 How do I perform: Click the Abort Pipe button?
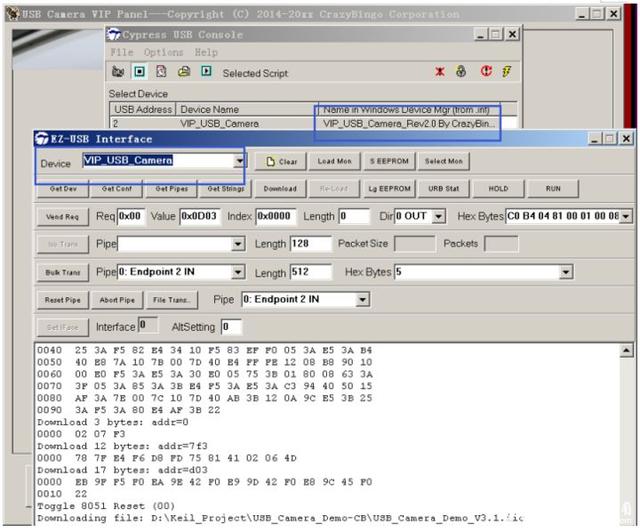point(117,300)
